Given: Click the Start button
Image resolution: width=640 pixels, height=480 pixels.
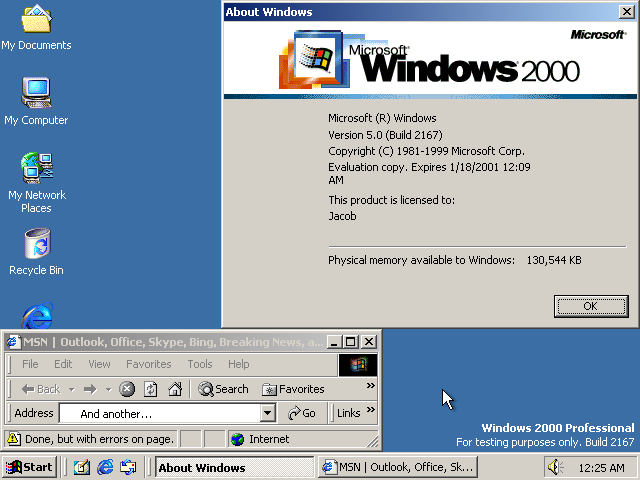Looking at the screenshot, I should 29,467.
